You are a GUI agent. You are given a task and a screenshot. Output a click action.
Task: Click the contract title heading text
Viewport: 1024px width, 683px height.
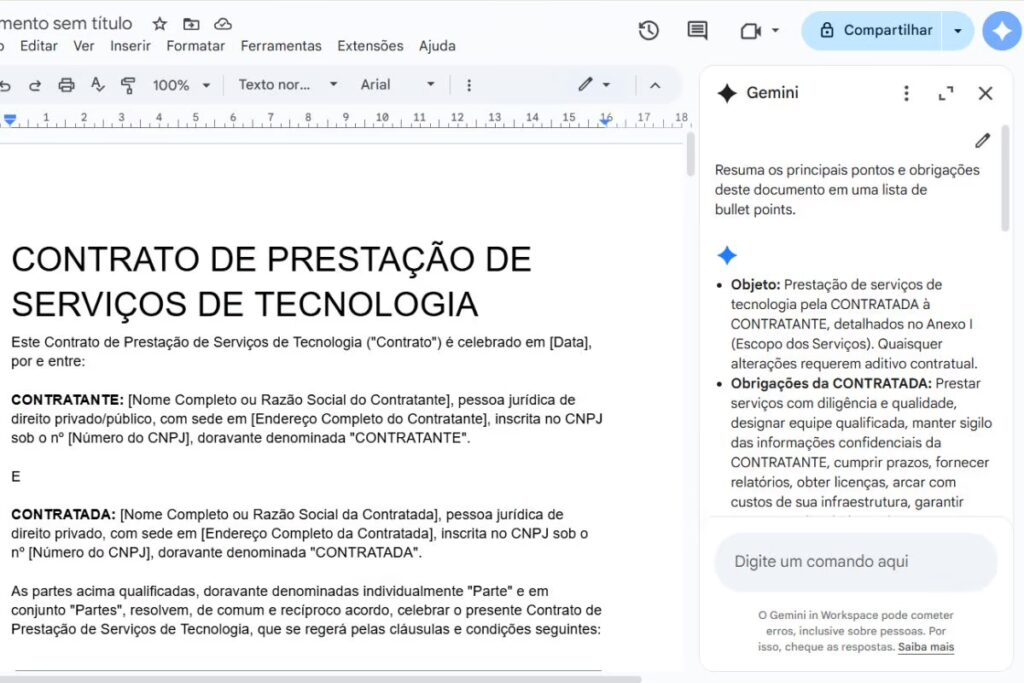[272, 281]
